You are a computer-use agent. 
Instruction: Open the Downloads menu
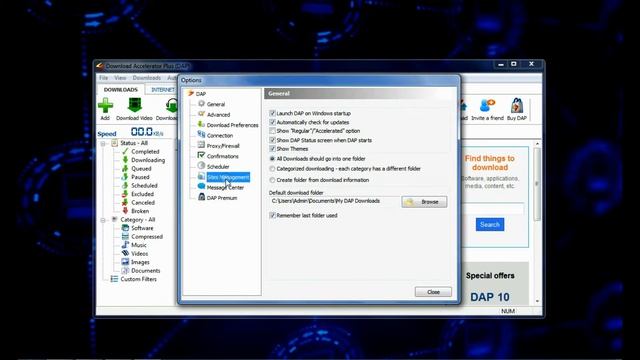click(x=147, y=78)
